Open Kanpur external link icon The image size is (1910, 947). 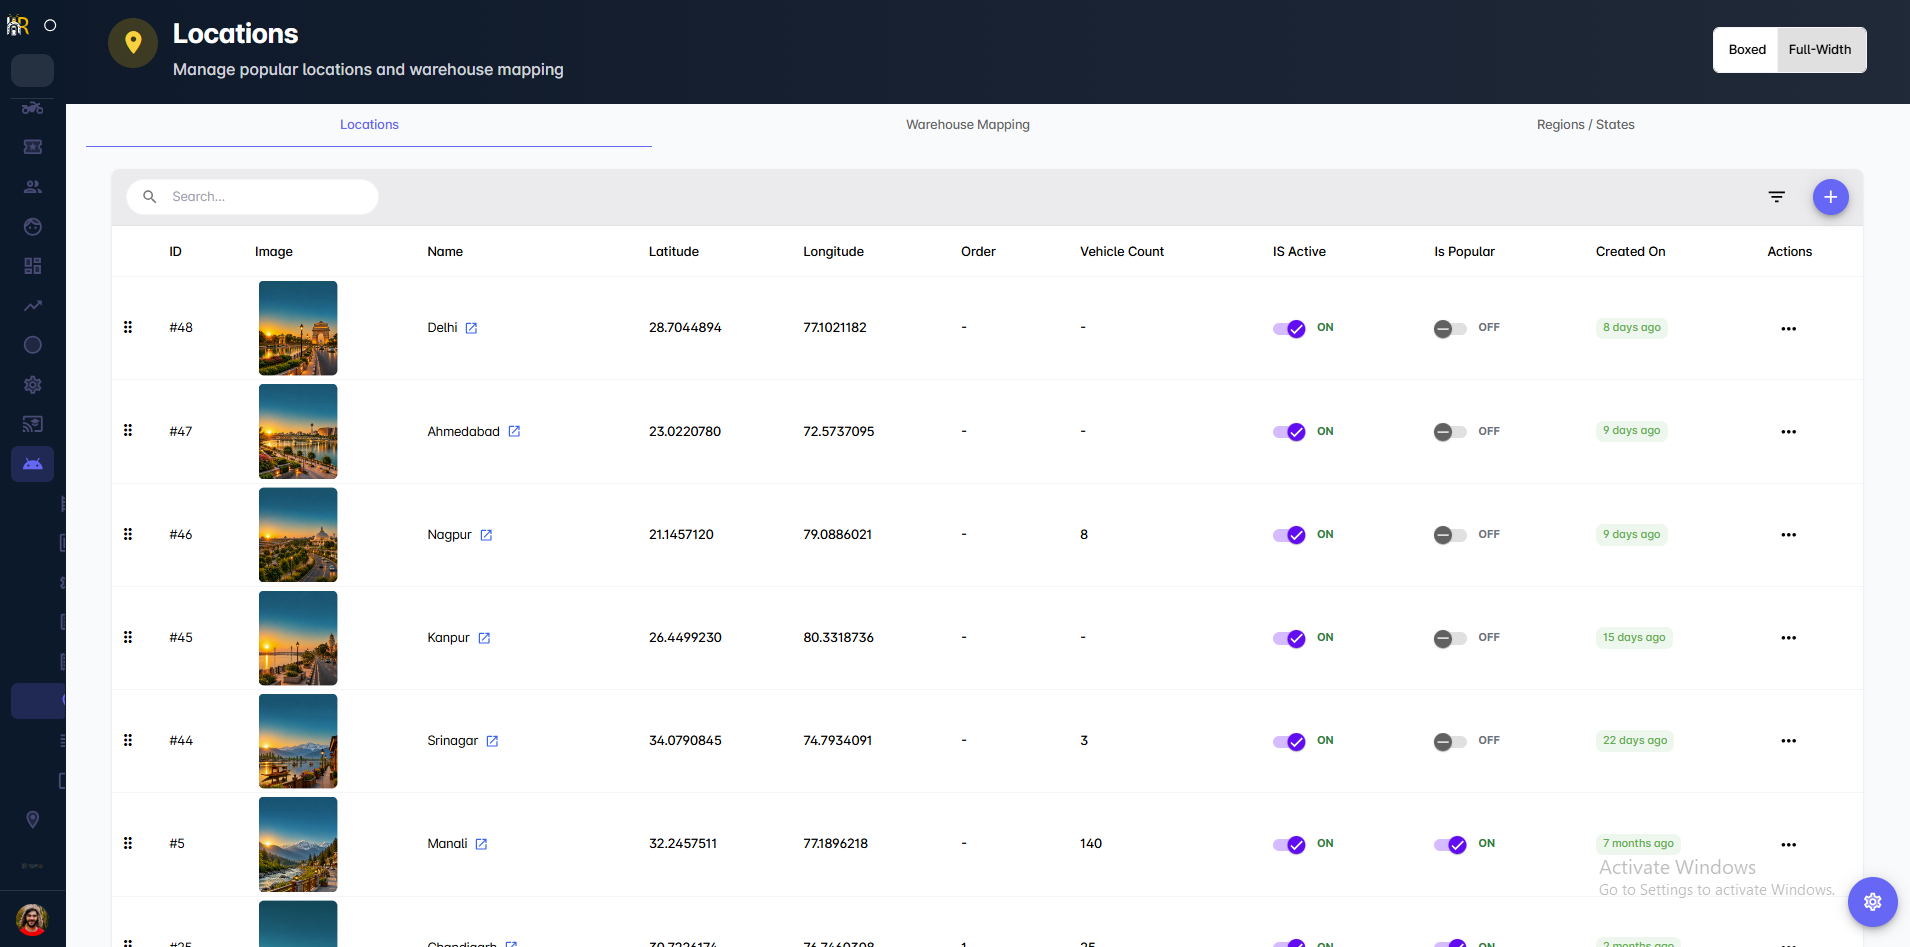(x=484, y=638)
